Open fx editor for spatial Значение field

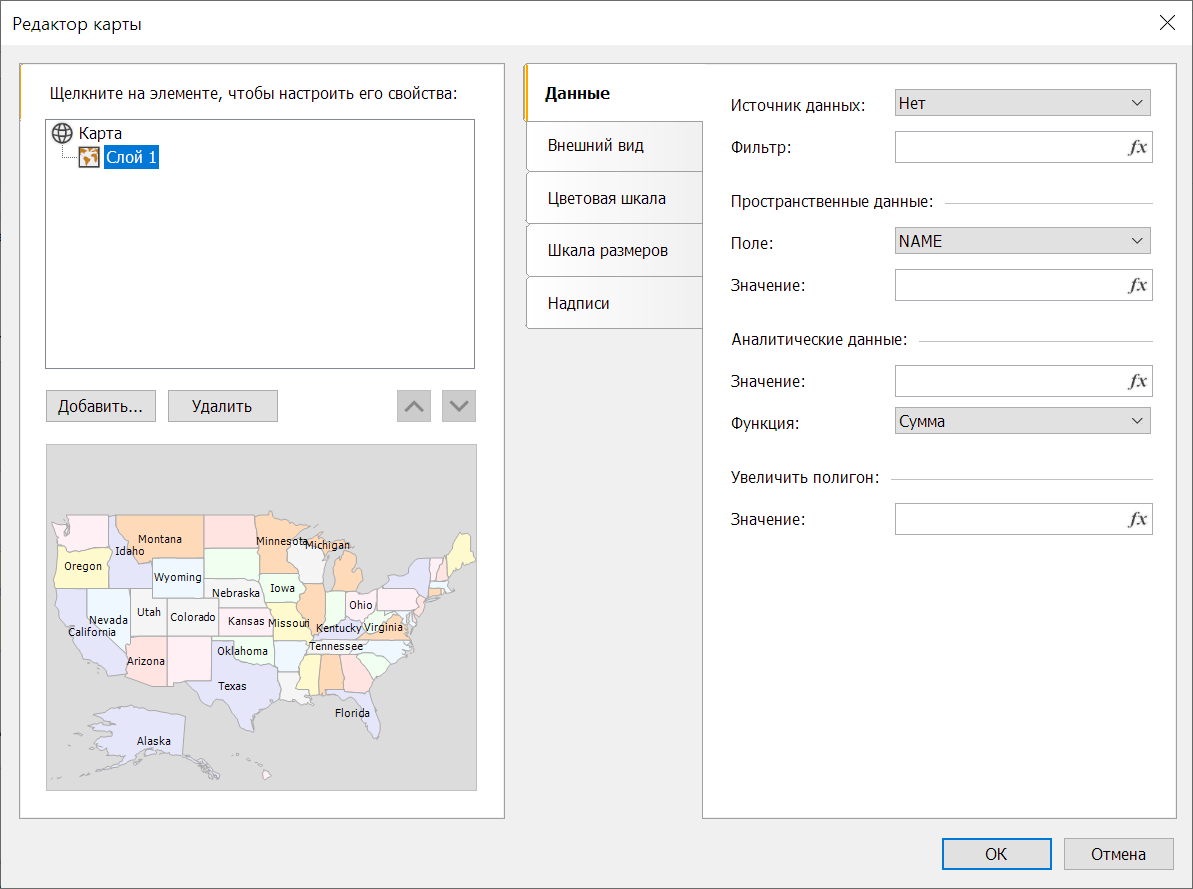coord(1137,286)
